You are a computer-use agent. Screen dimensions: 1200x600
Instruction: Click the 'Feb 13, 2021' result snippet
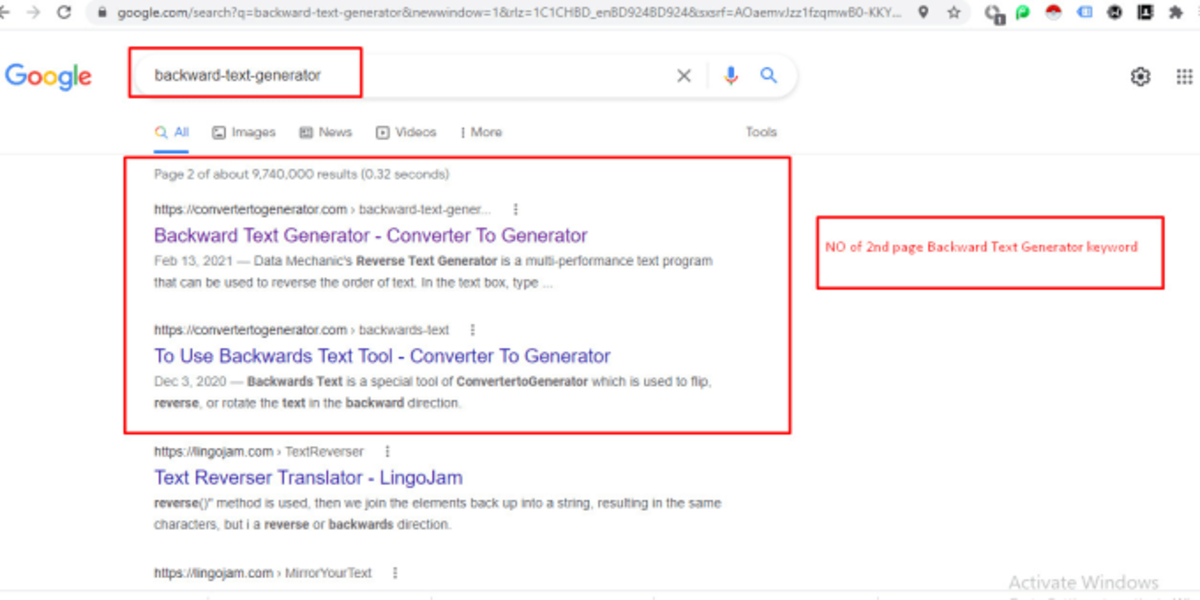(433, 272)
